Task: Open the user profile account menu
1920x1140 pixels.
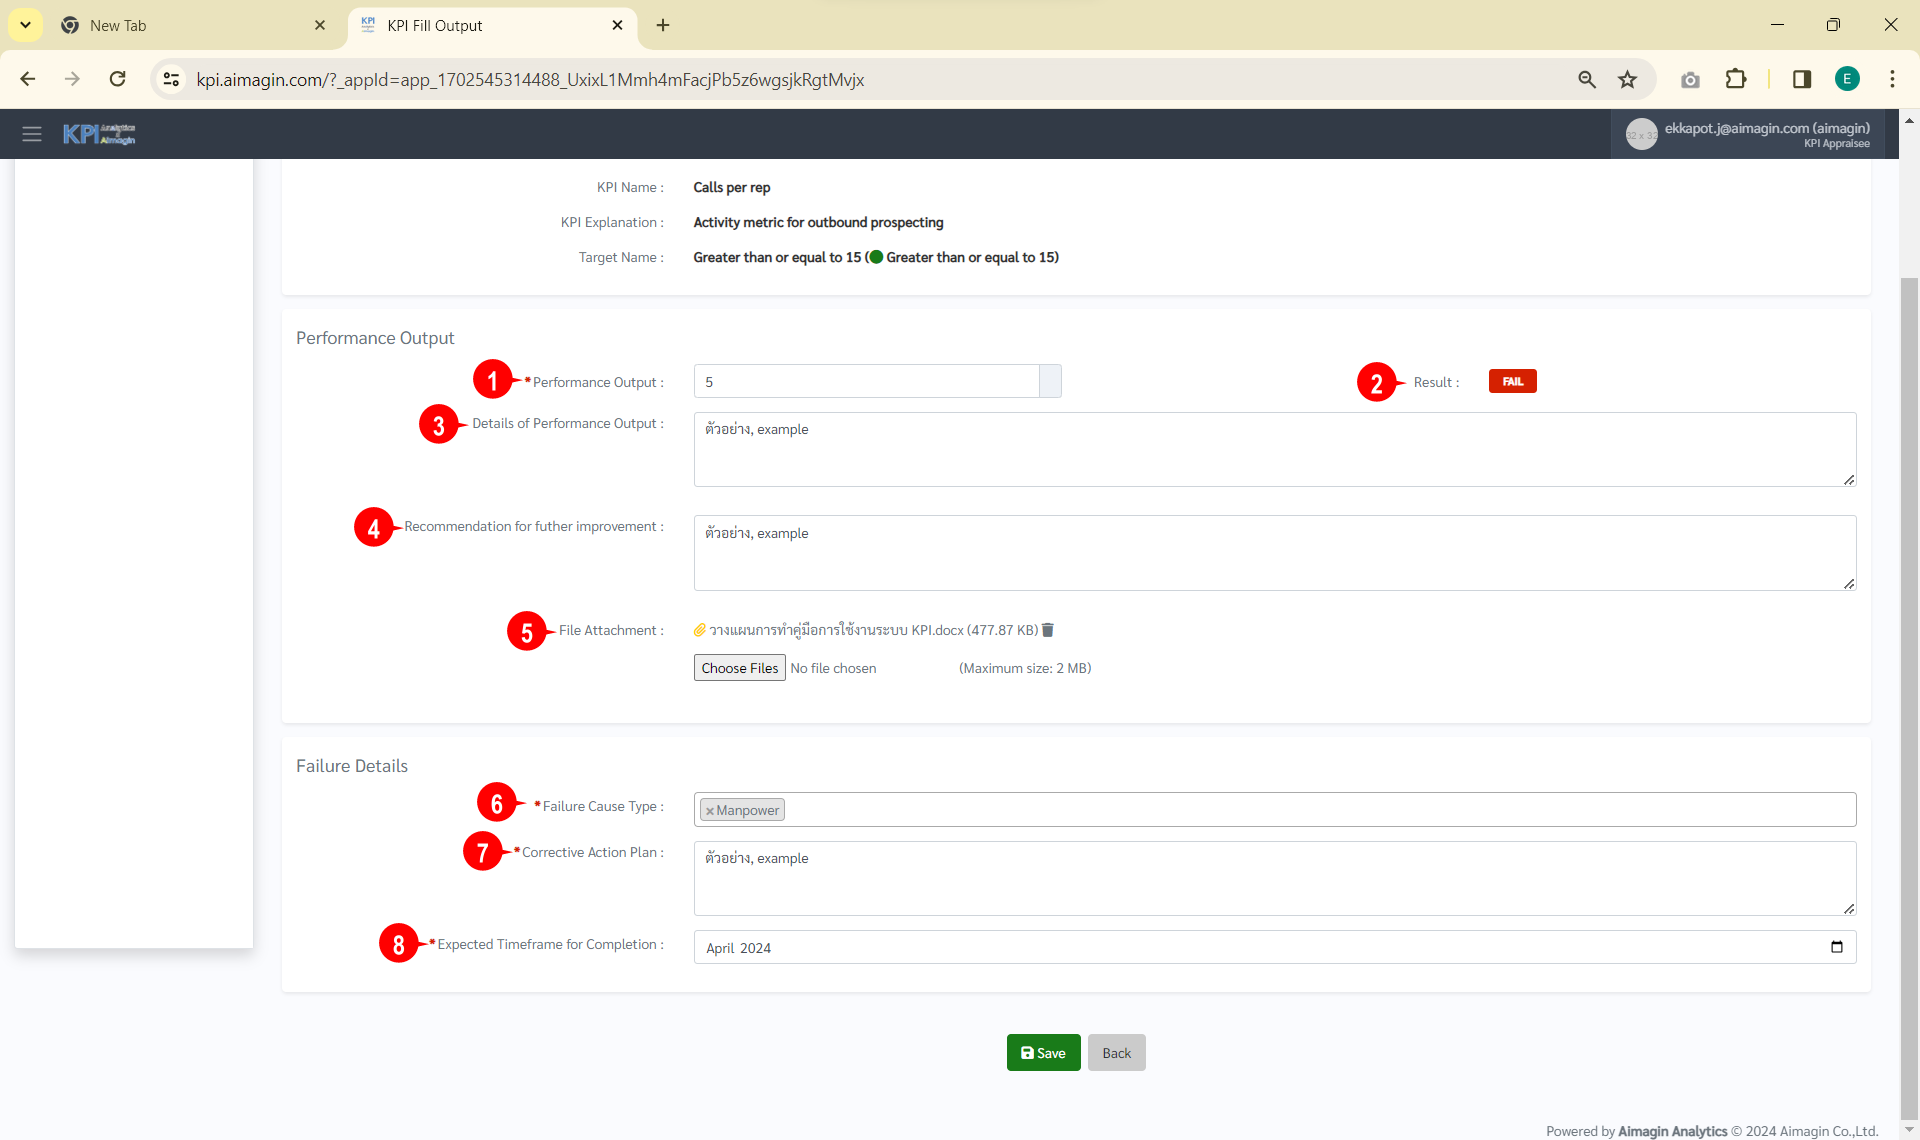Action: pos(1748,134)
